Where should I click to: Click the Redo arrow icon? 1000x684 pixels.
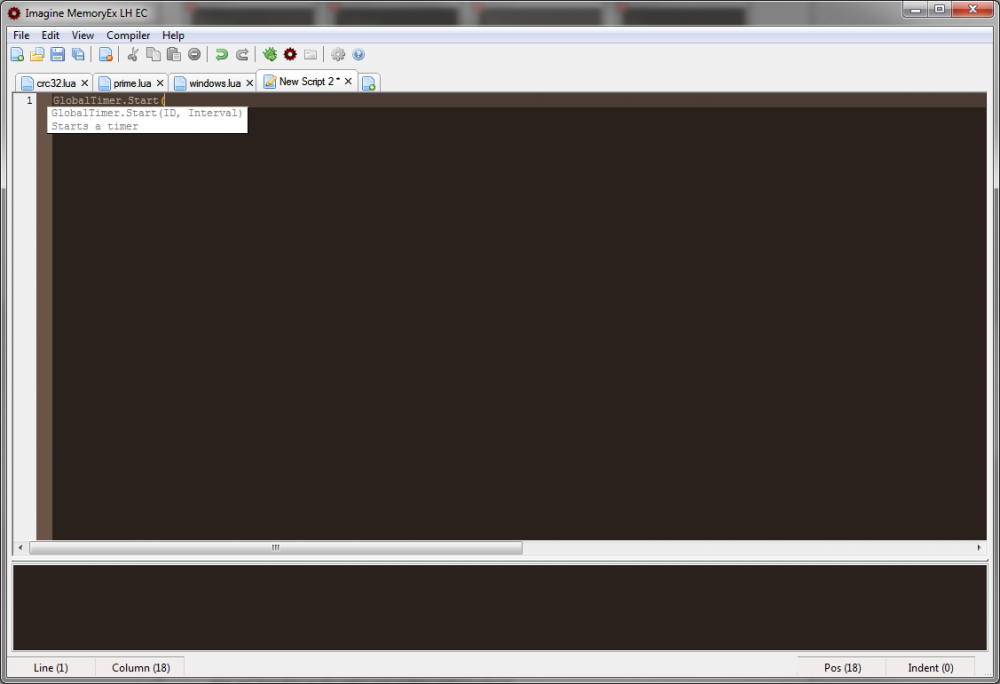(x=242, y=55)
